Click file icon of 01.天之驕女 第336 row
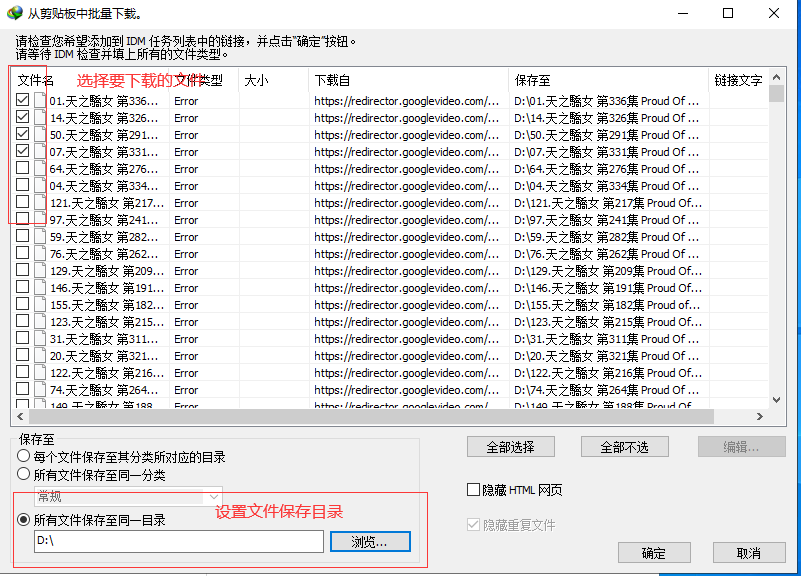This screenshot has height=576, width=801. point(40,101)
